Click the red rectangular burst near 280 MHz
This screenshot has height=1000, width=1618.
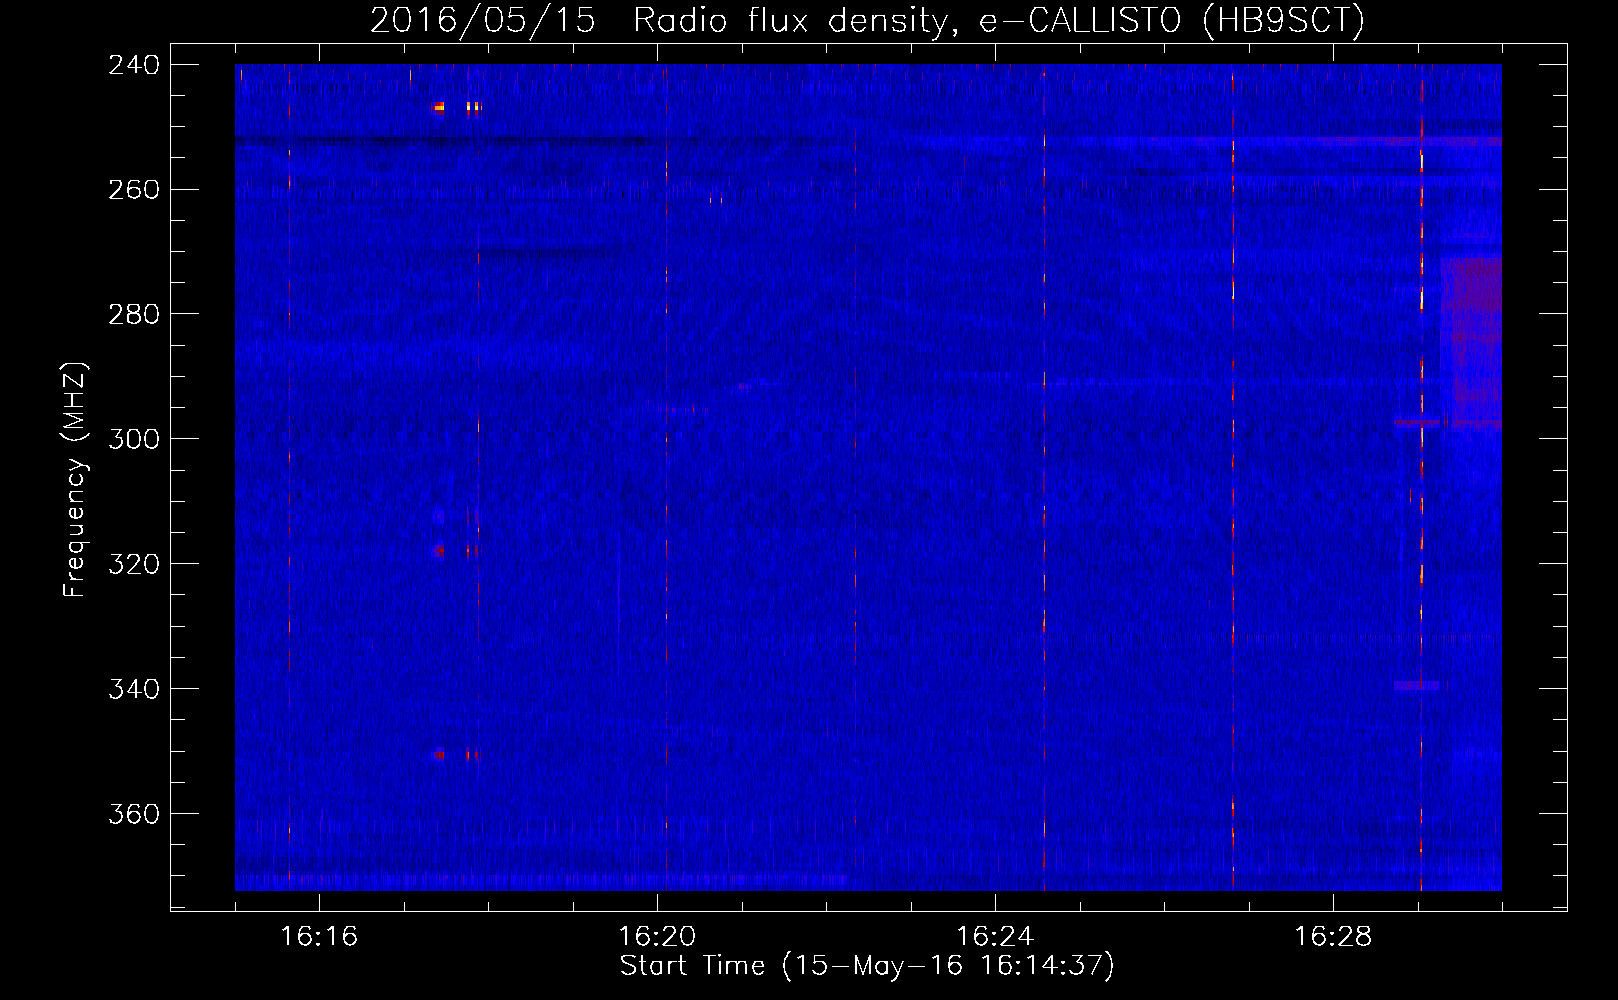1471,343
